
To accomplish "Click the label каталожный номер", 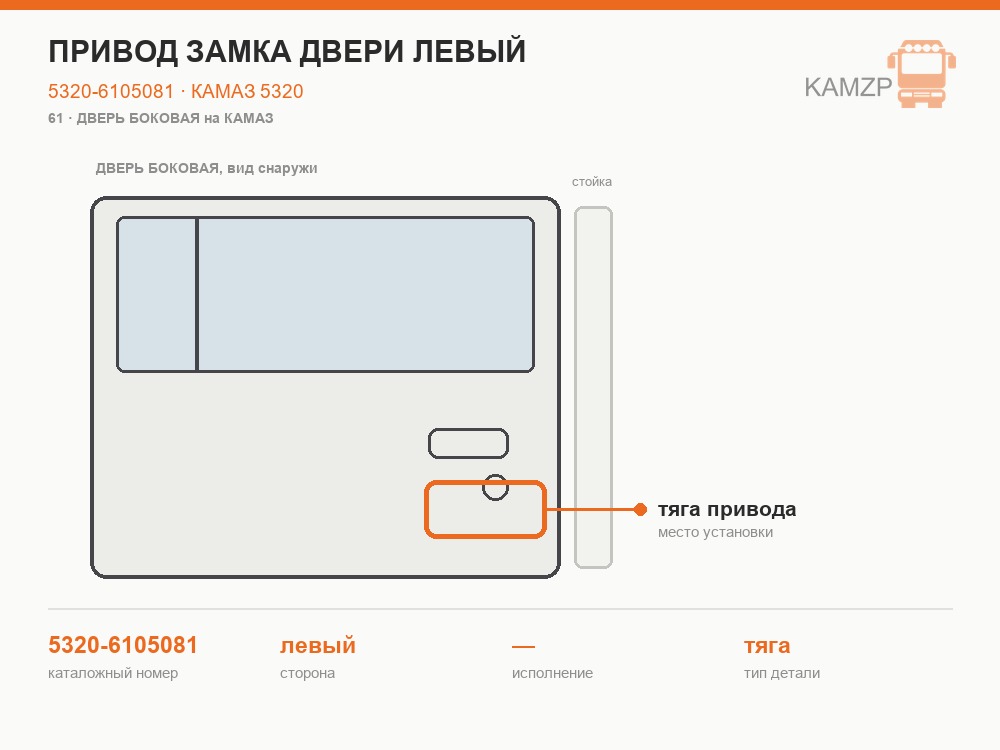I will 113,673.
